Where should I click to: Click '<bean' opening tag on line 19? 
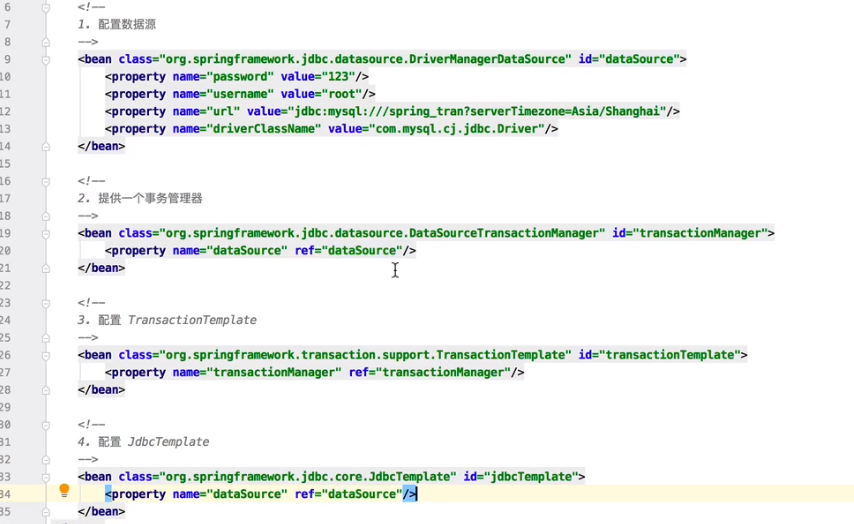coord(95,234)
